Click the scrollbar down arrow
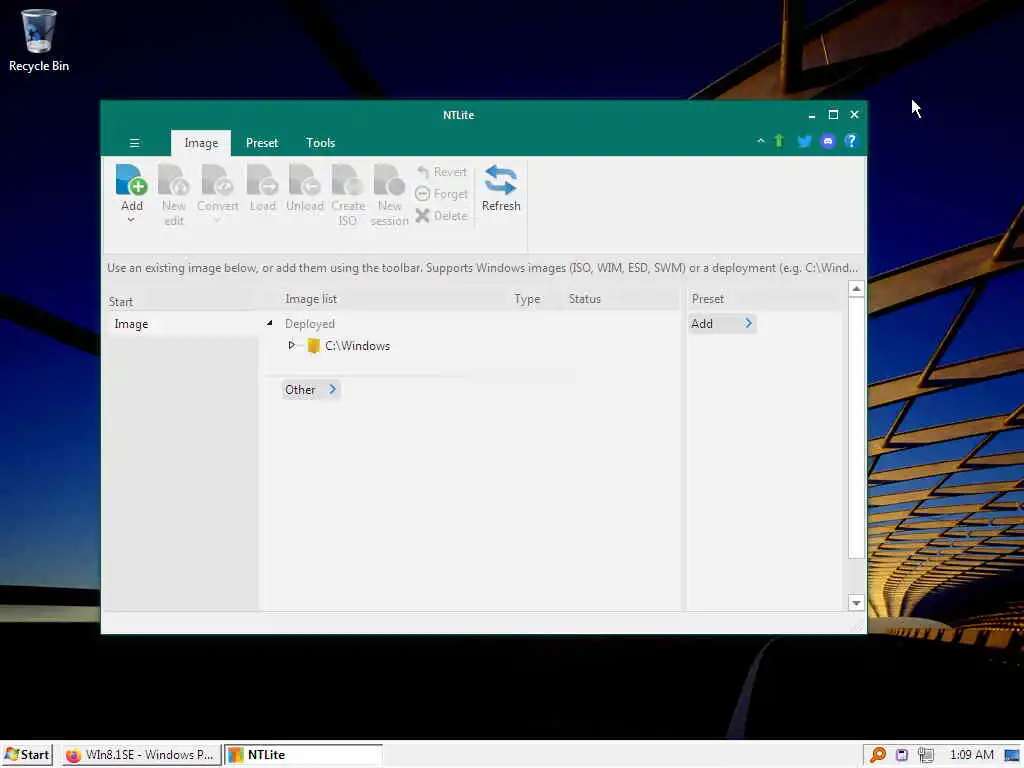This screenshot has height=768, width=1024. tap(856, 603)
